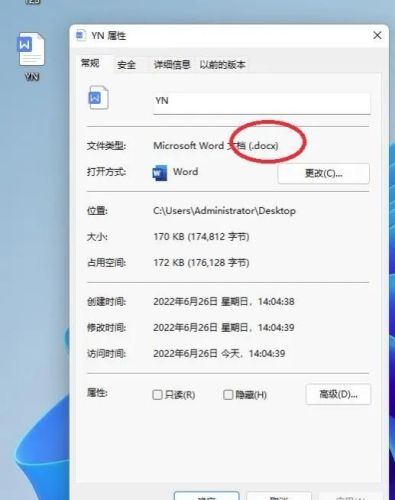This screenshot has height=500, width=395.
Task: Click the YN file name field
Action: 262,102
